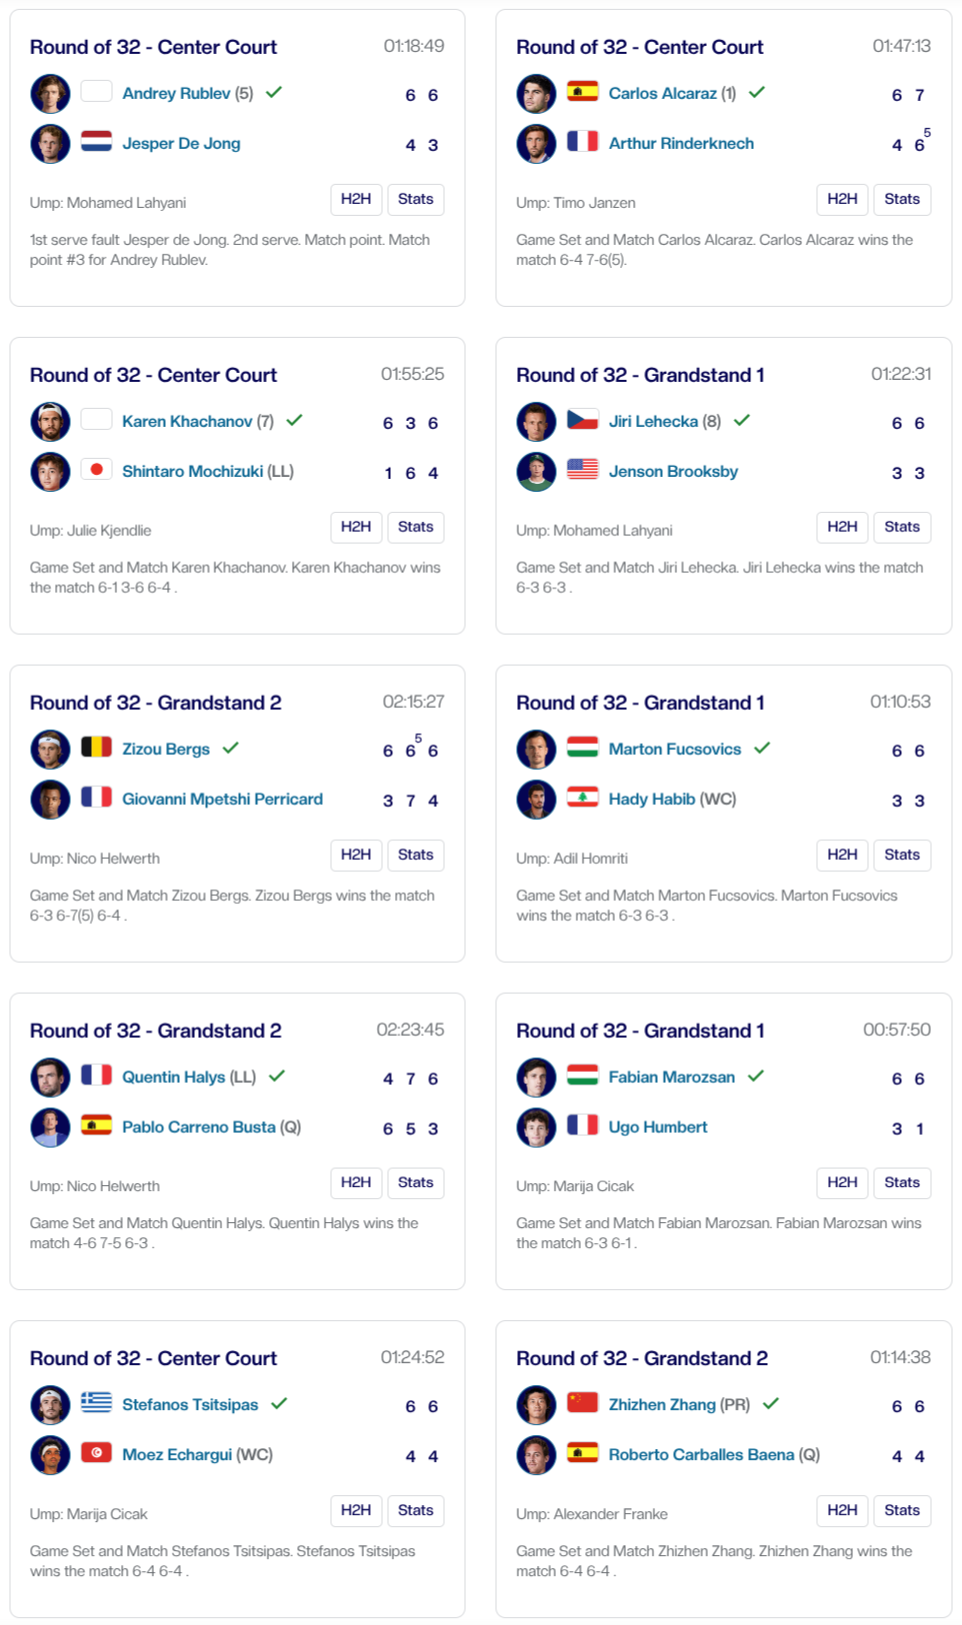Viewport: 962px width, 1625px height.
Task: Click the Belgium flag beside Zizou Bergs
Action: pos(96,748)
